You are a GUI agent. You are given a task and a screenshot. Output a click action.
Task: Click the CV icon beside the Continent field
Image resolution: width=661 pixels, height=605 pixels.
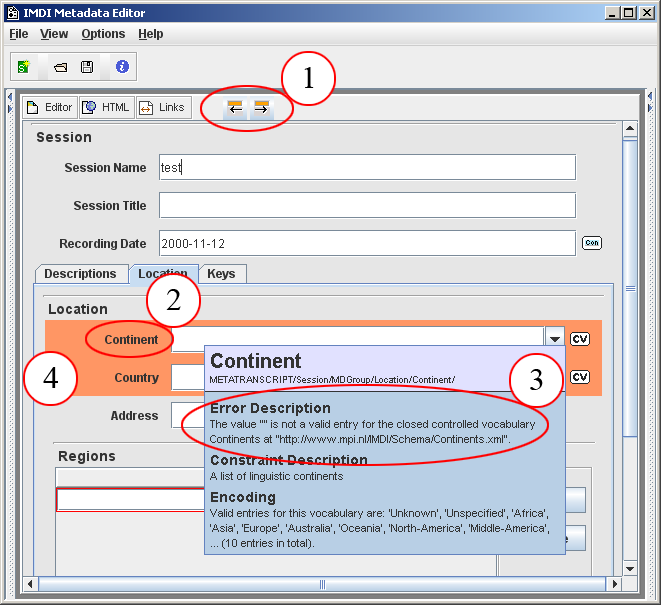(x=580, y=339)
